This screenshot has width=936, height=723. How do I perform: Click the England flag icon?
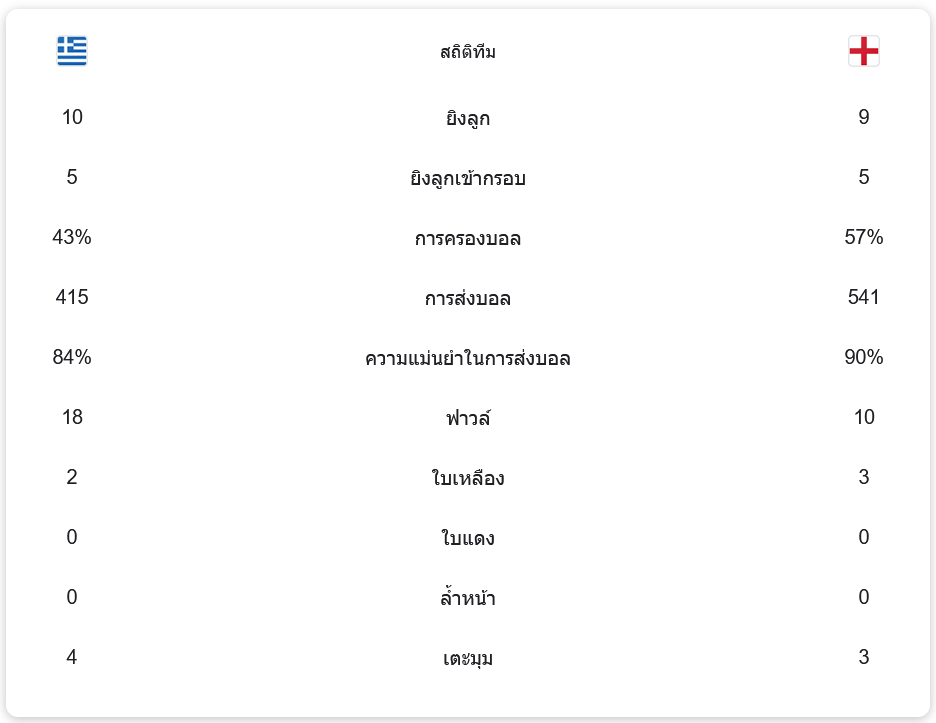click(x=864, y=51)
